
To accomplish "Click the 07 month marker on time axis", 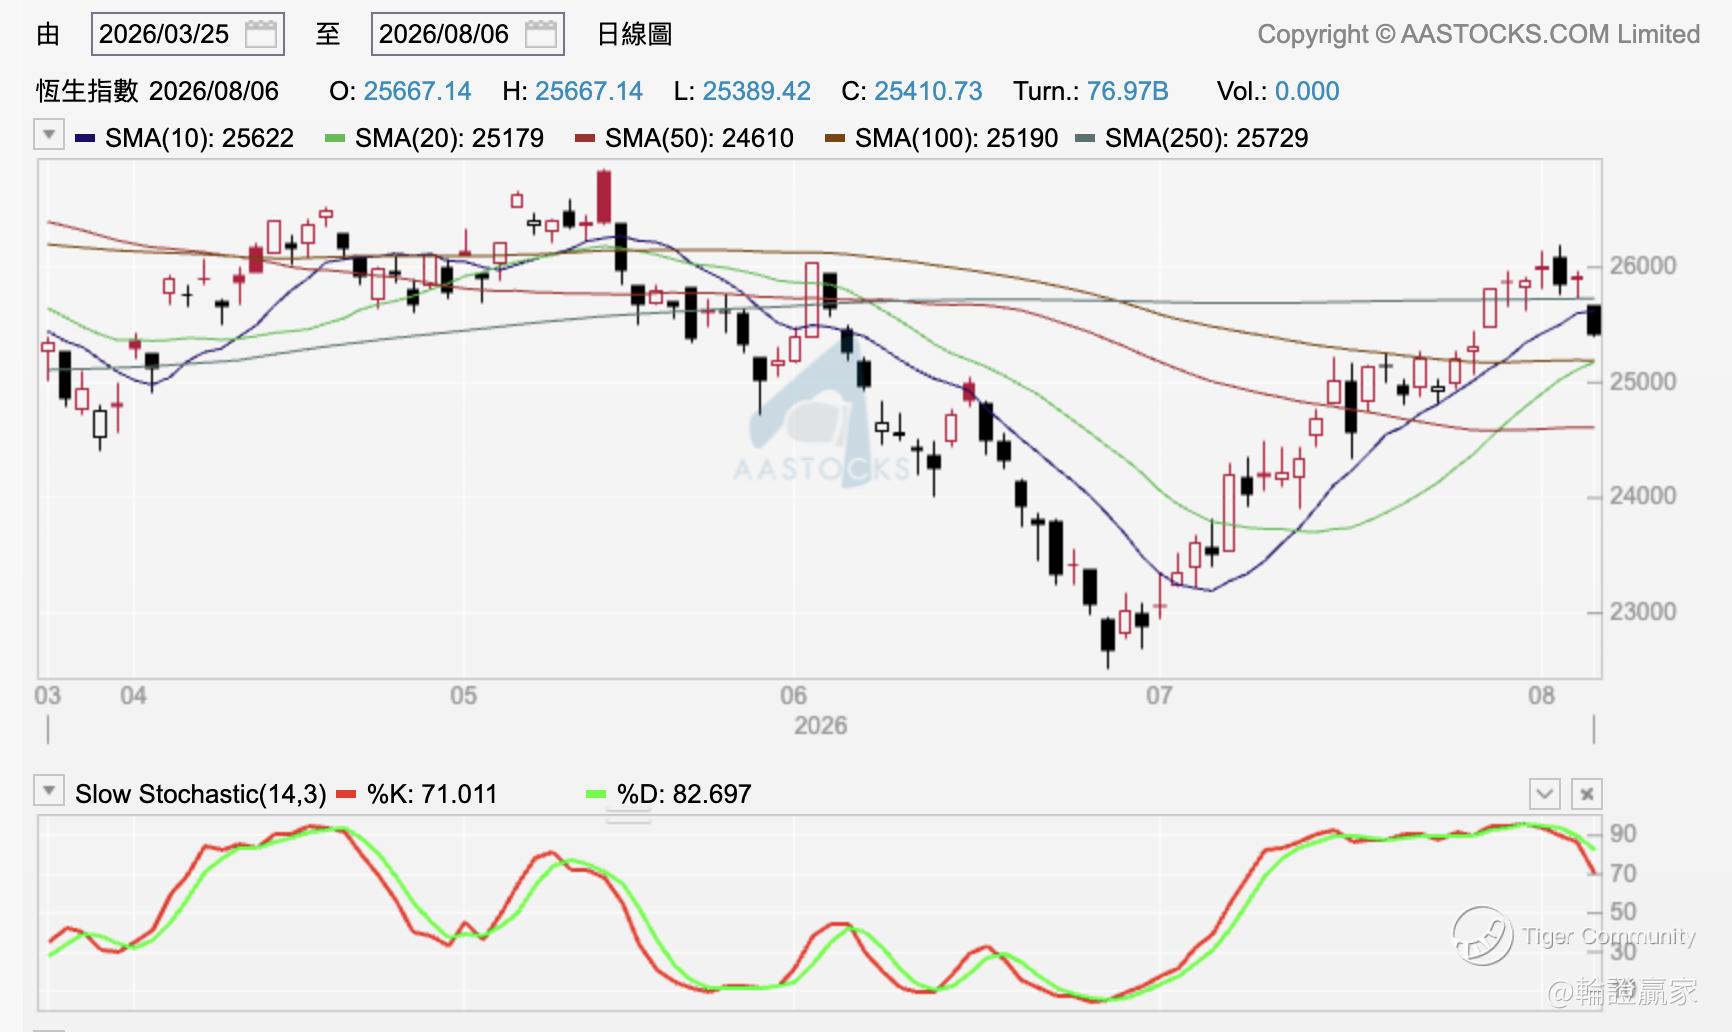I will (1159, 695).
